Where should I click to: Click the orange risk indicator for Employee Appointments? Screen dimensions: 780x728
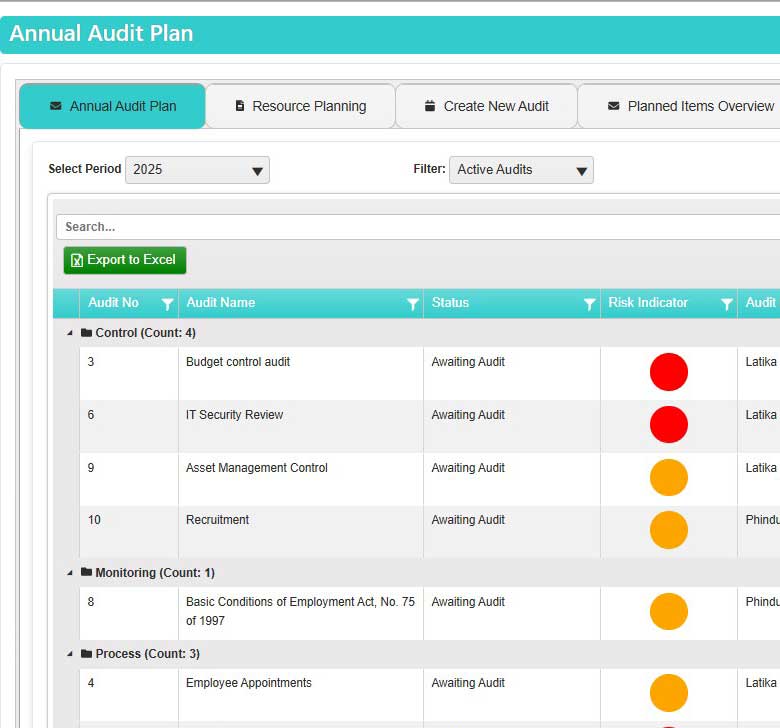point(669,693)
